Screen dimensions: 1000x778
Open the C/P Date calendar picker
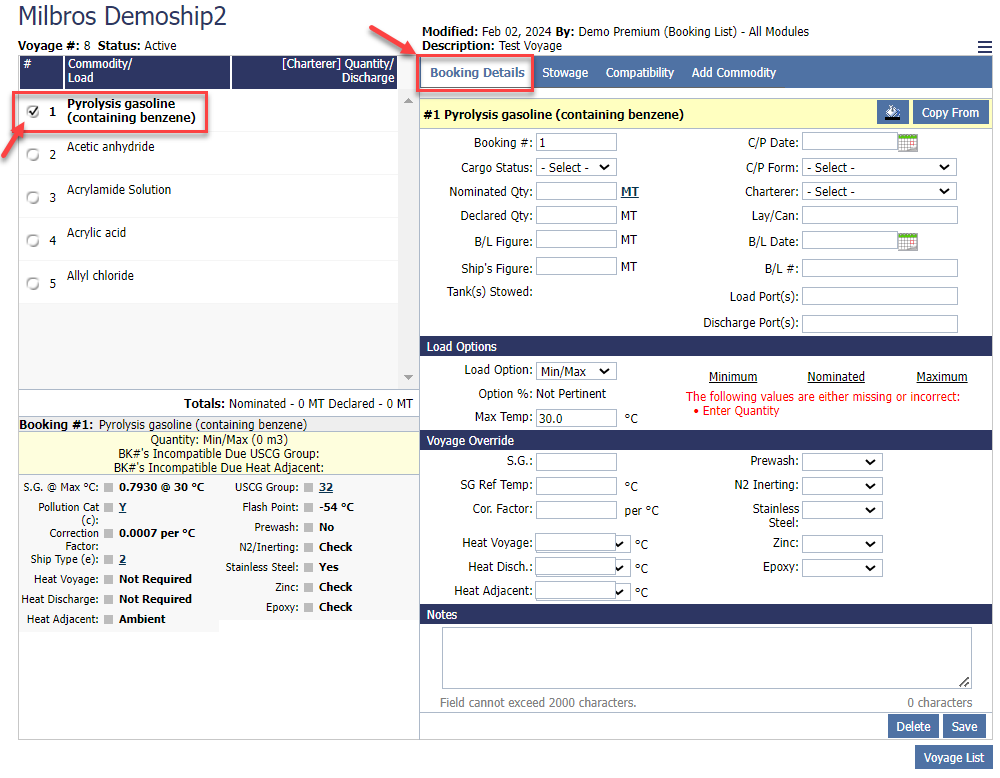(x=907, y=143)
